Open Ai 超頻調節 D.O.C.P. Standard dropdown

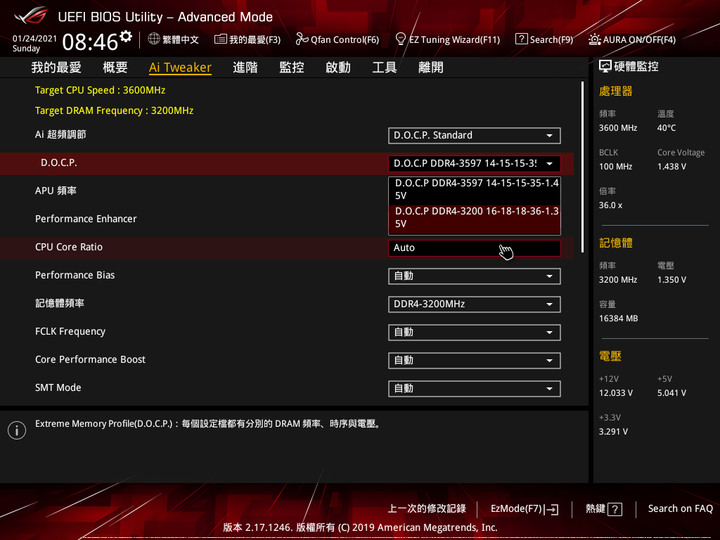(x=474, y=135)
